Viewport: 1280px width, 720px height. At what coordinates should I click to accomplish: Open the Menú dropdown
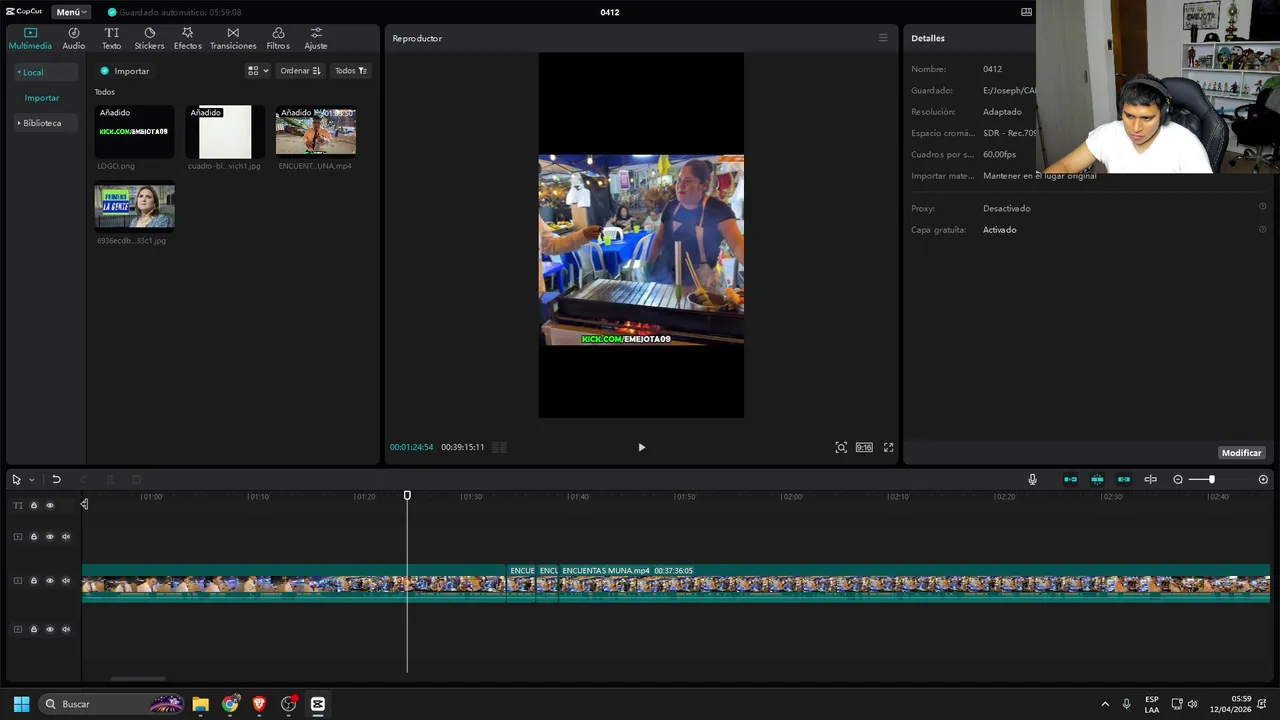72,12
